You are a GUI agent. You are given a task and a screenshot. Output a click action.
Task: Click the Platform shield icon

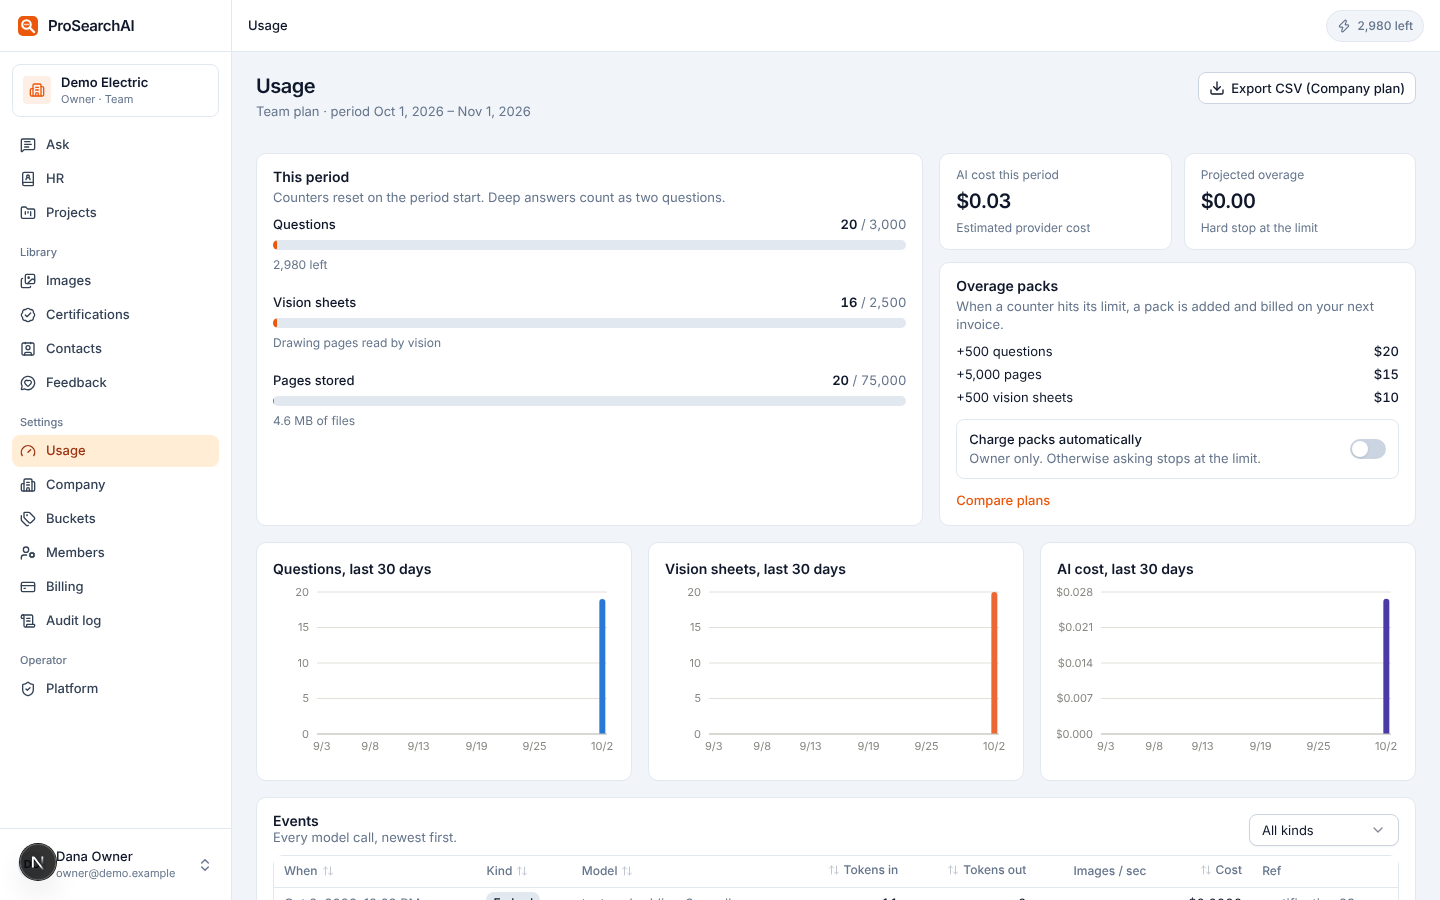(x=28, y=689)
